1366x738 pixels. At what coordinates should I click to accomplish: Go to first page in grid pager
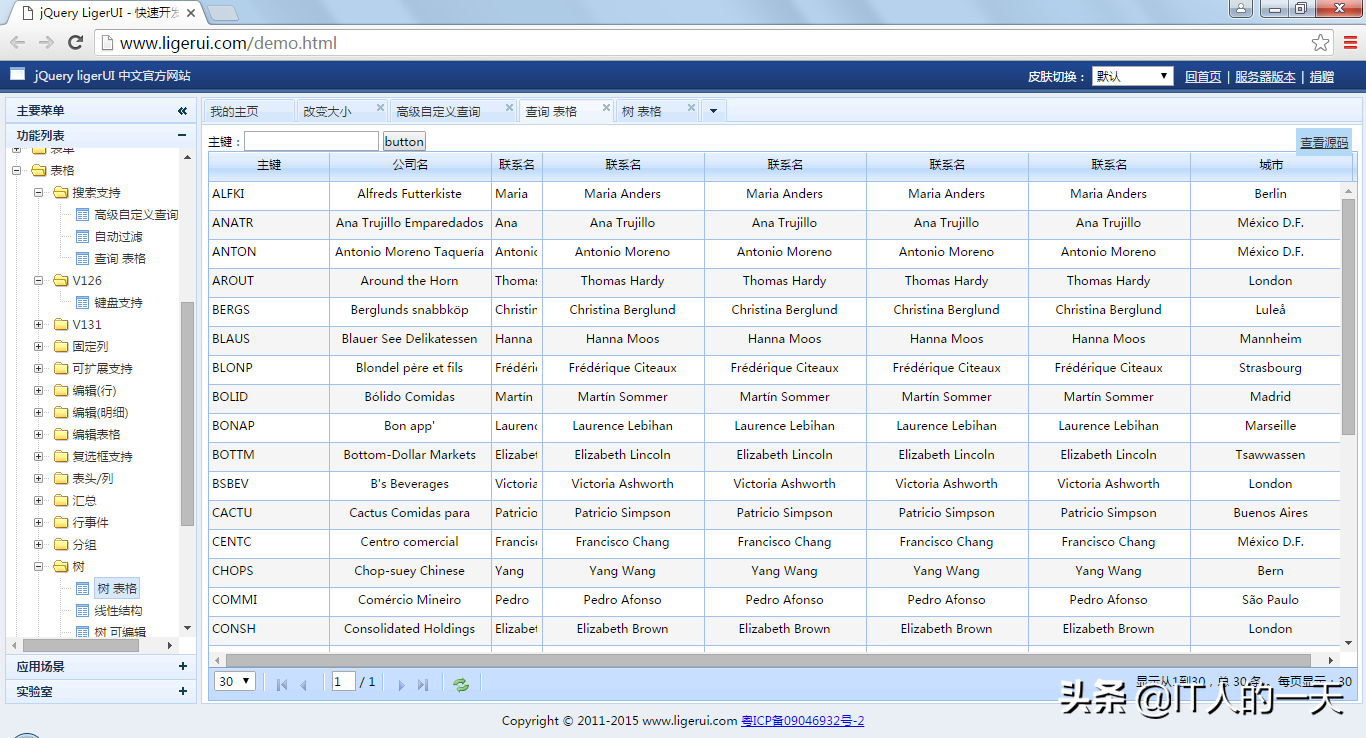click(282, 685)
